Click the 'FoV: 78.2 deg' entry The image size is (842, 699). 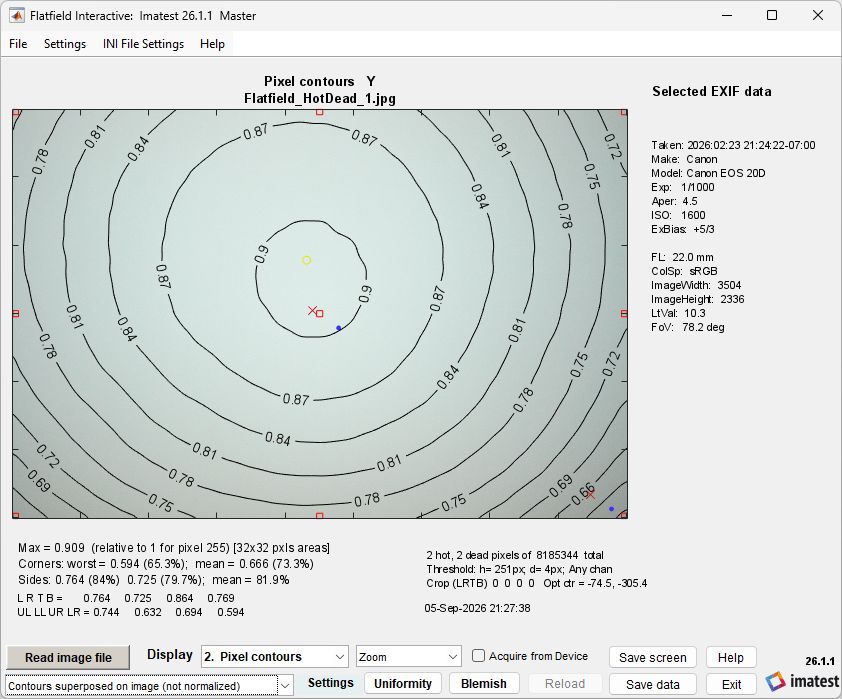tap(687, 326)
